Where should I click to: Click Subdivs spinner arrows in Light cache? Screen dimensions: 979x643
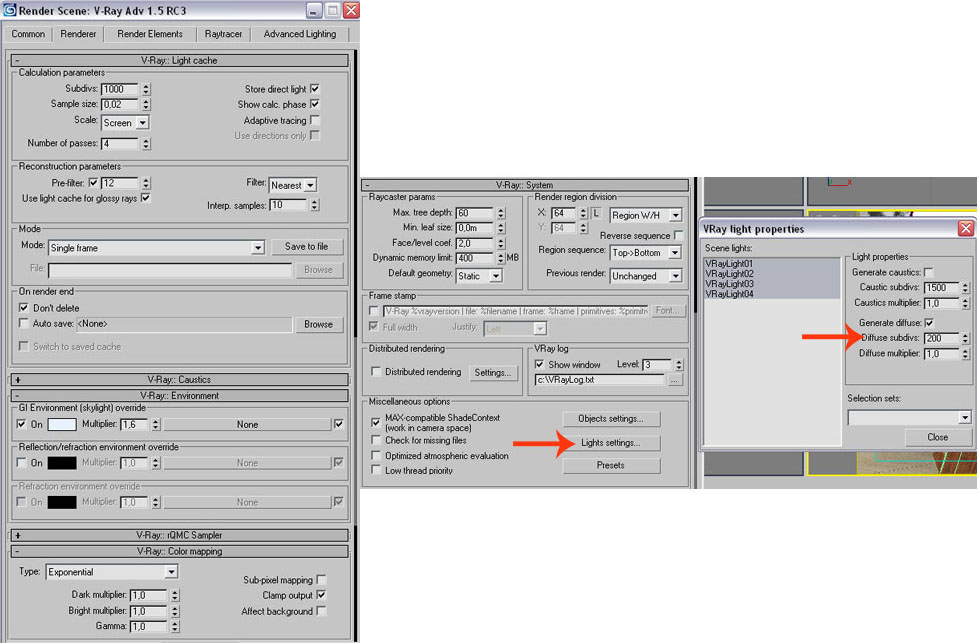(146, 89)
